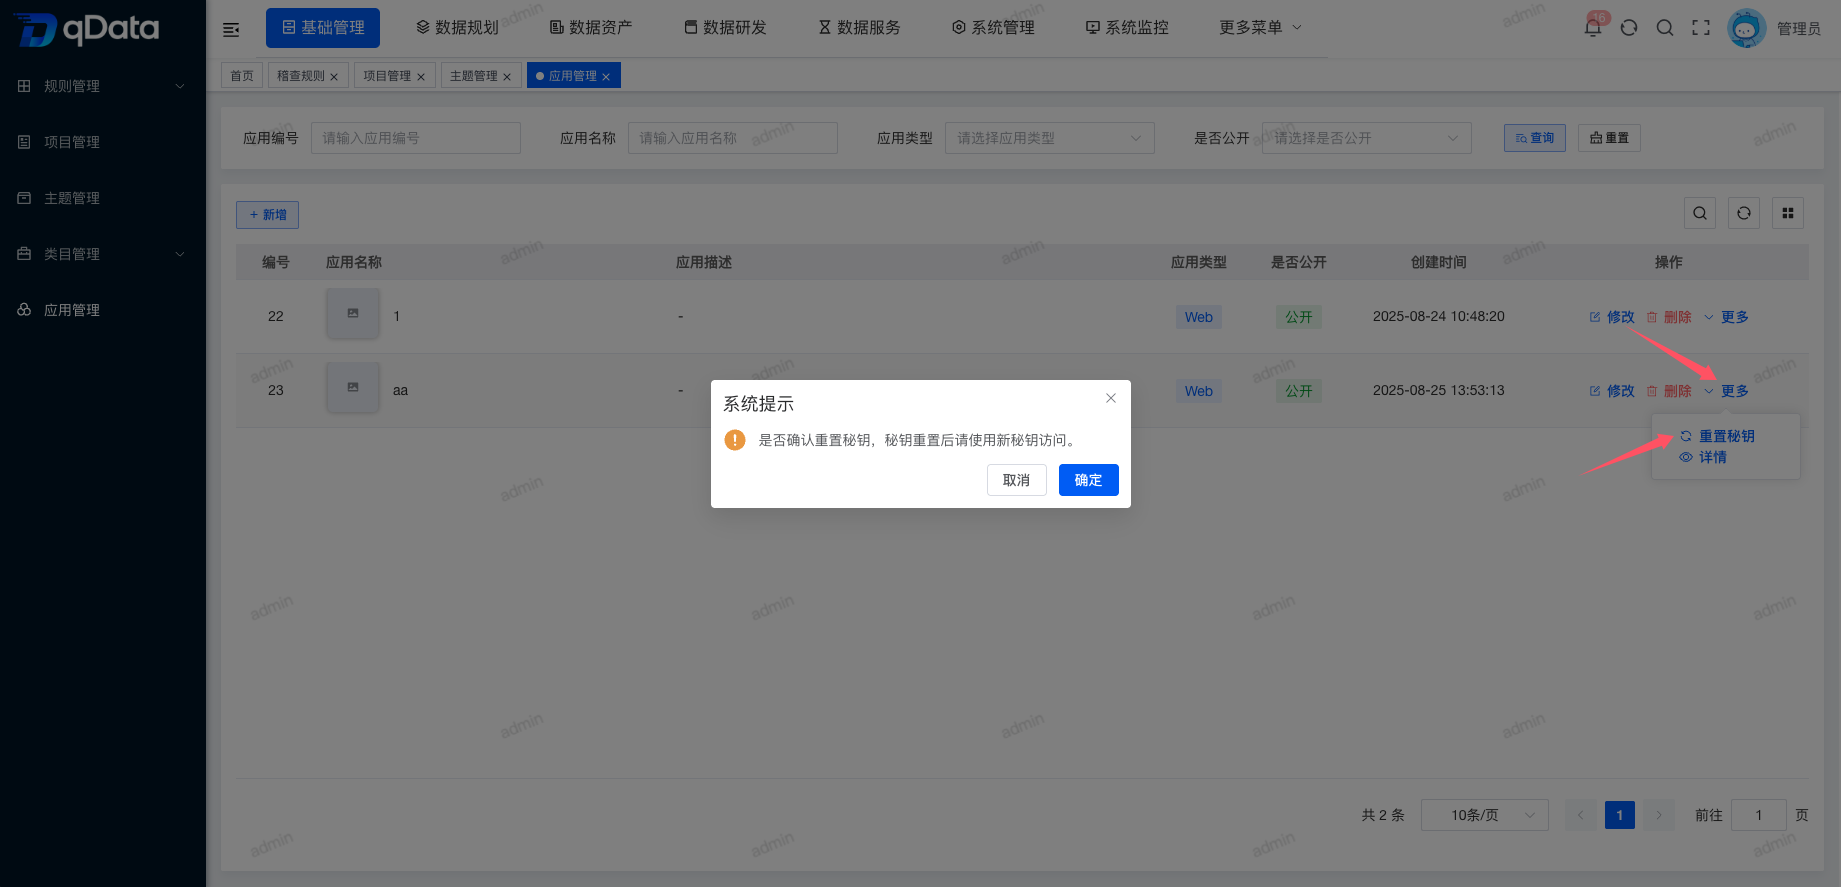Image resolution: width=1841 pixels, height=887 pixels.
Task: Toggle fullscreen mode icon
Action: tap(1701, 28)
